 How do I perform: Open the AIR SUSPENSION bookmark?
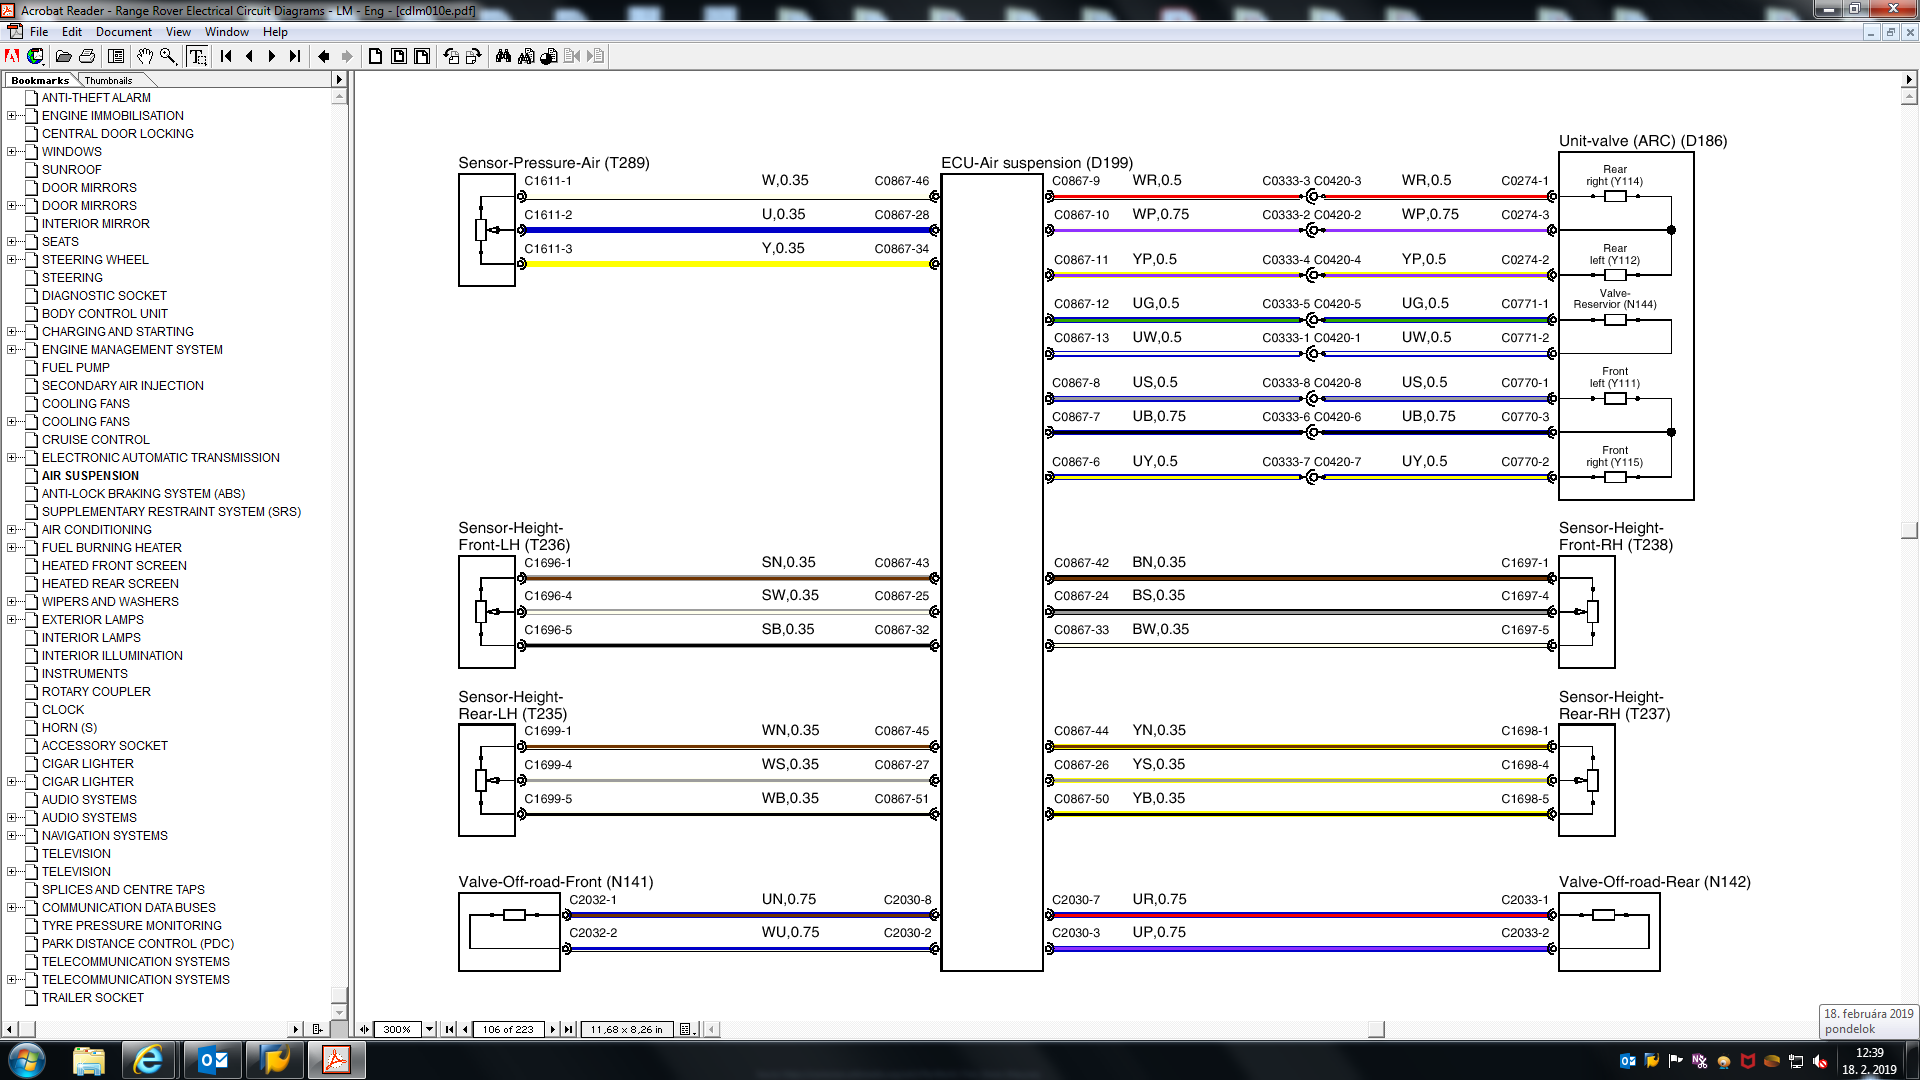90,476
